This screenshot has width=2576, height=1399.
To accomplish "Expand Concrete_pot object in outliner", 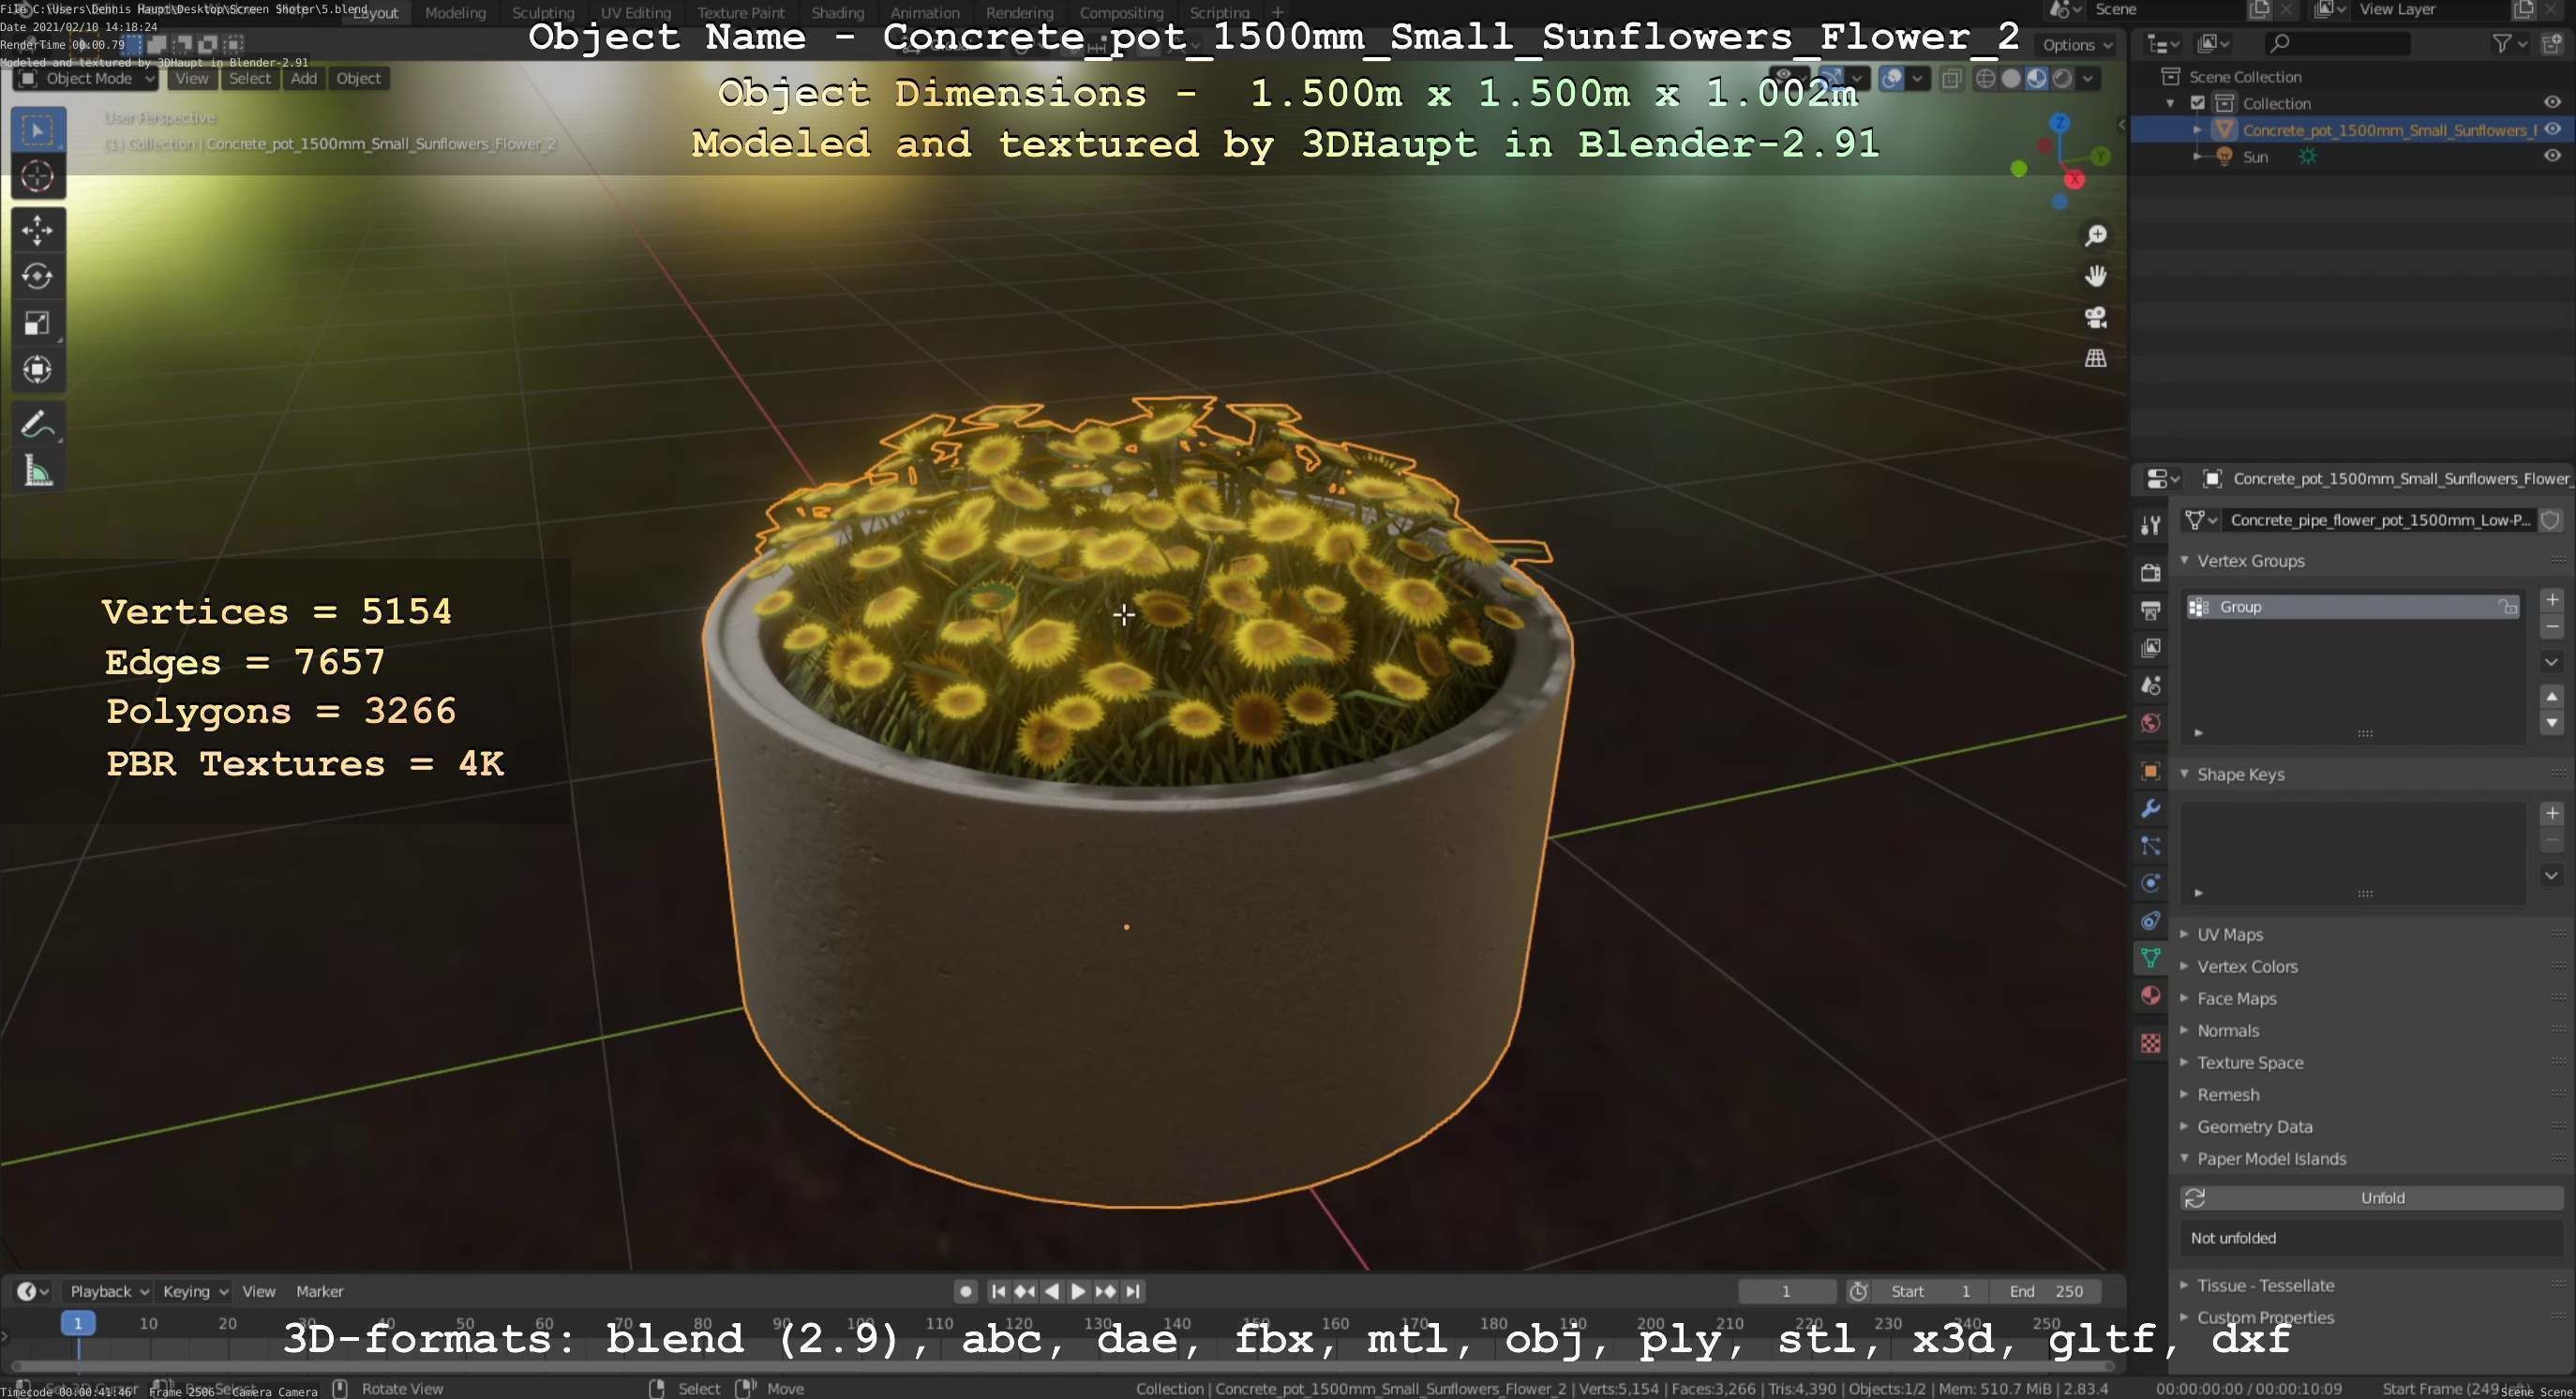I will pos(2197,130).
